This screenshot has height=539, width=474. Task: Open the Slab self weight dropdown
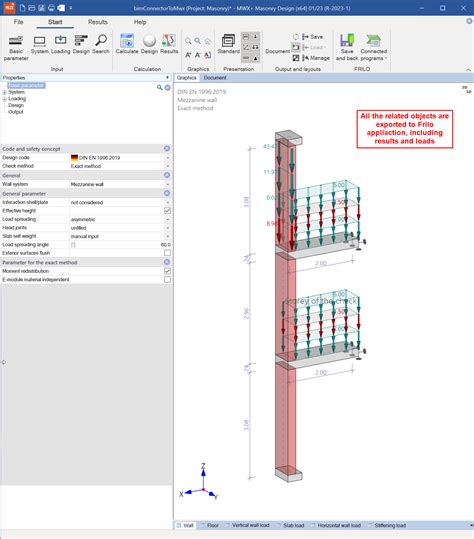pyautogui.click(x=167, y=236)
